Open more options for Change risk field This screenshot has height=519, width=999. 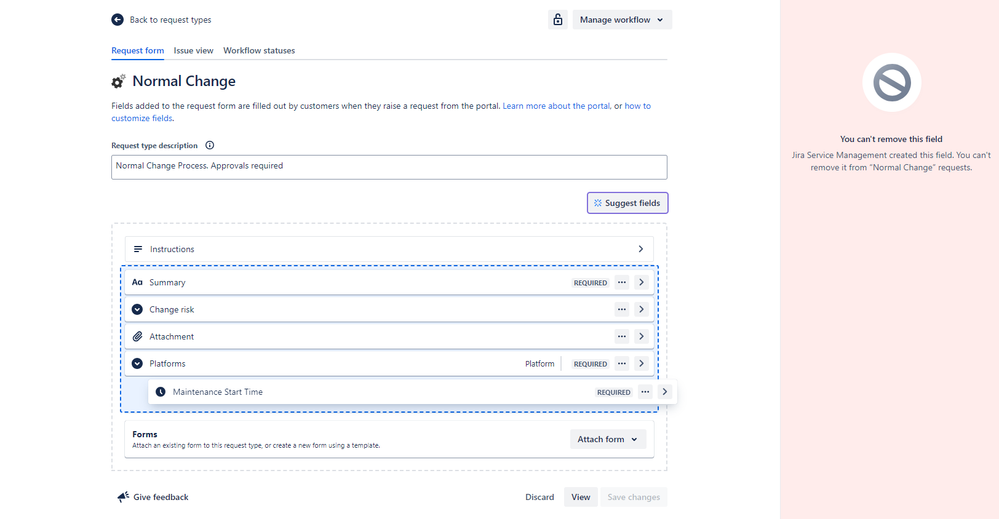tap(622, 309)
